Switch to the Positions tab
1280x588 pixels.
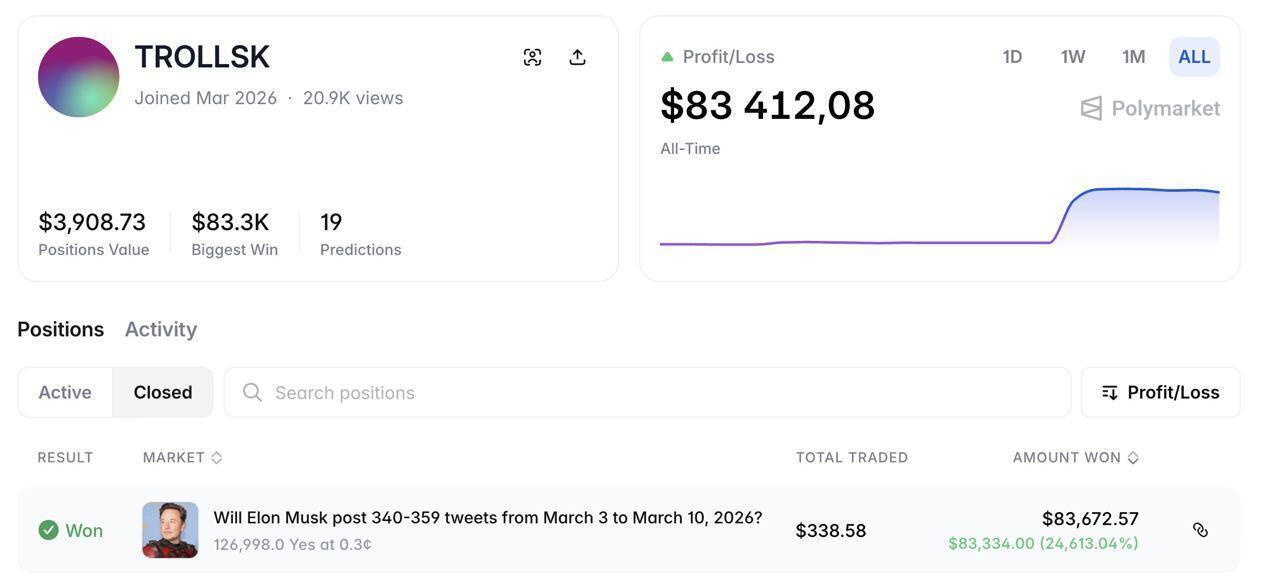(60, 329)
